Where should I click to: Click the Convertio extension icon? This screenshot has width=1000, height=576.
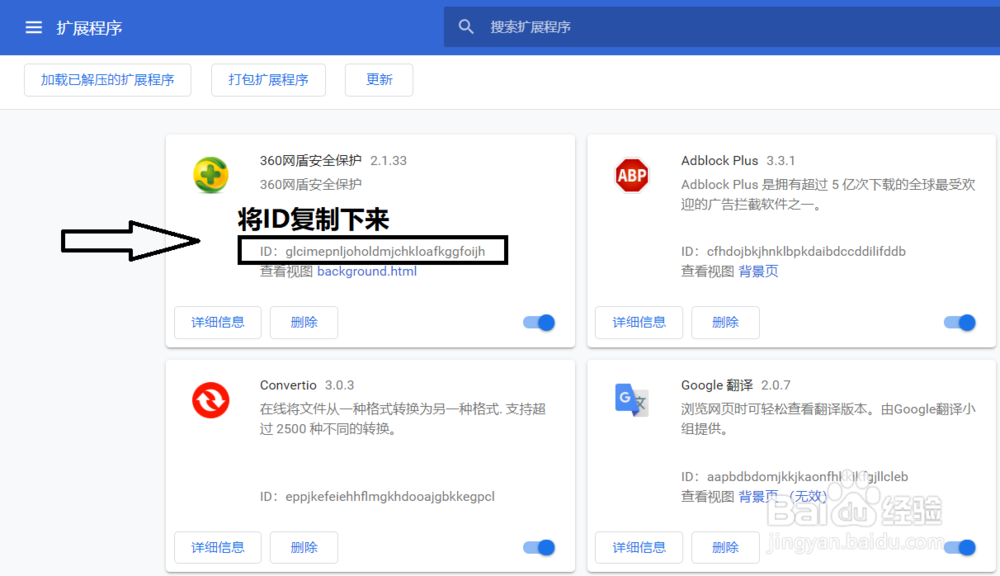point(211,400)
